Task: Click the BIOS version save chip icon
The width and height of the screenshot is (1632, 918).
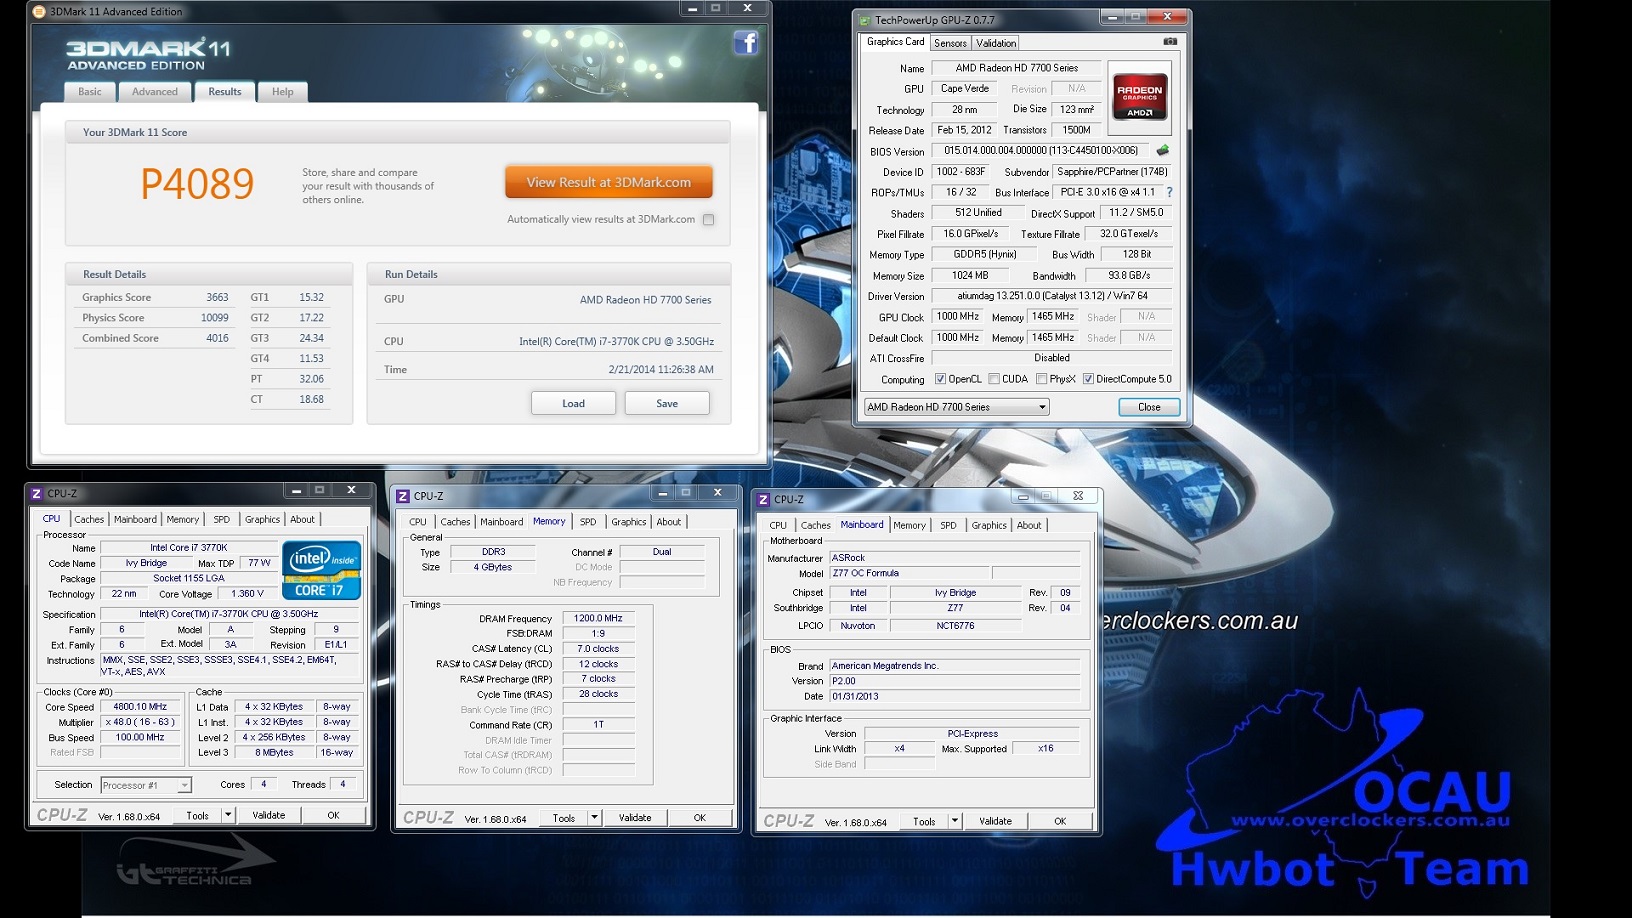Action: (1162, 150)
